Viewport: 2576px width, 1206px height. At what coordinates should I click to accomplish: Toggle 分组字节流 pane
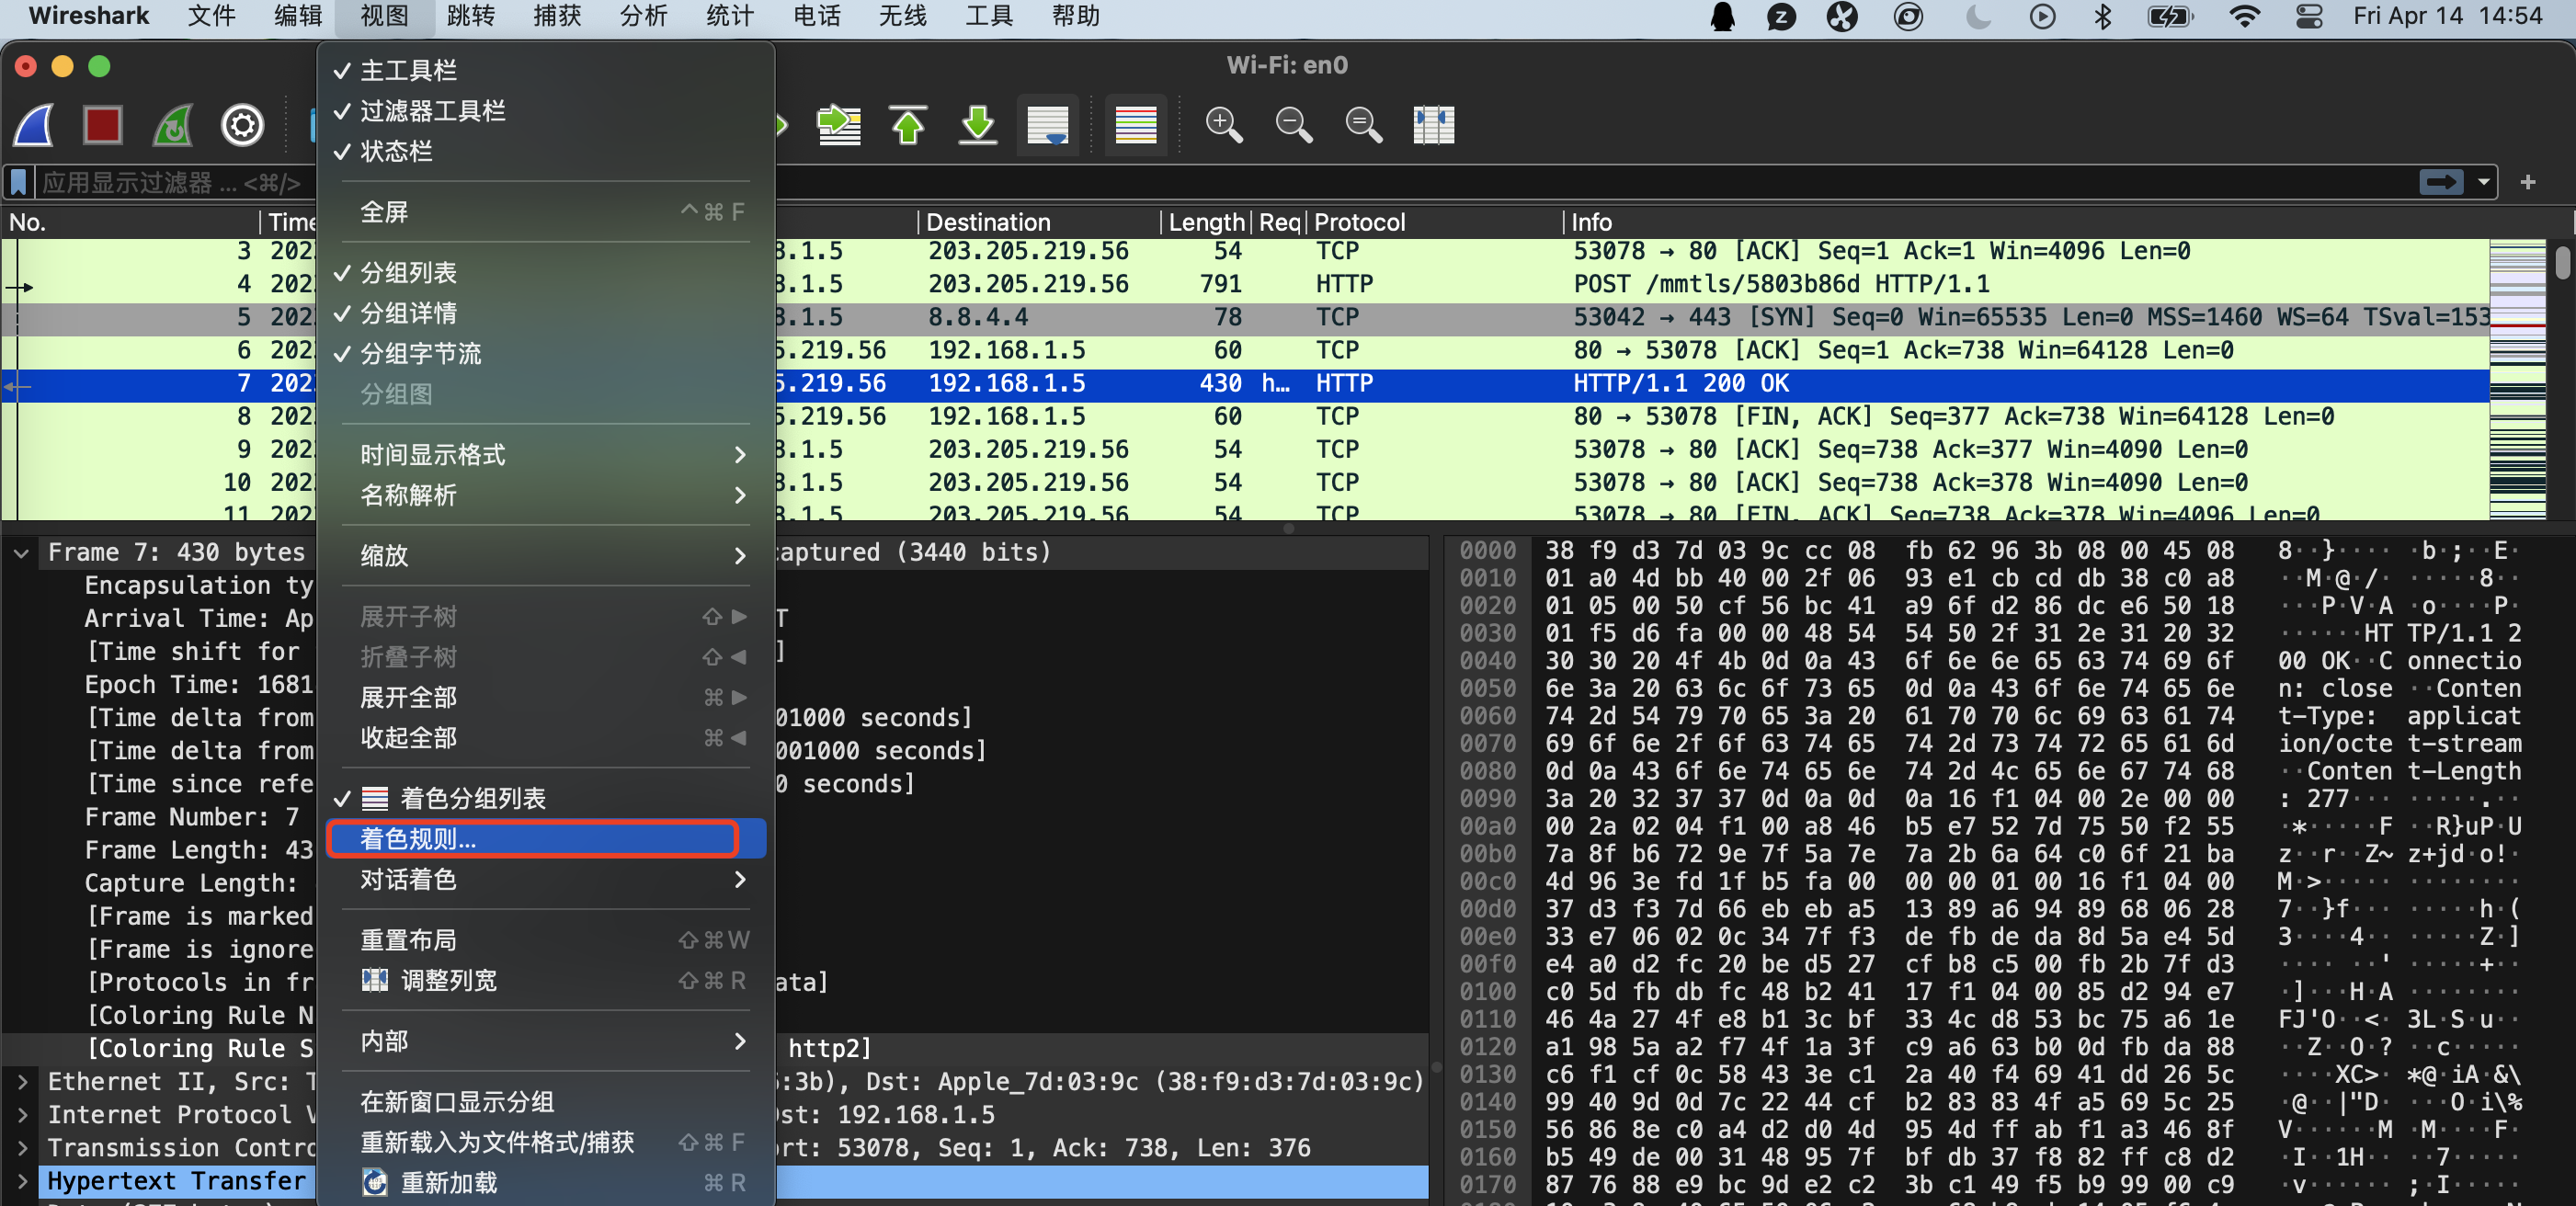[x=546, y=354]
